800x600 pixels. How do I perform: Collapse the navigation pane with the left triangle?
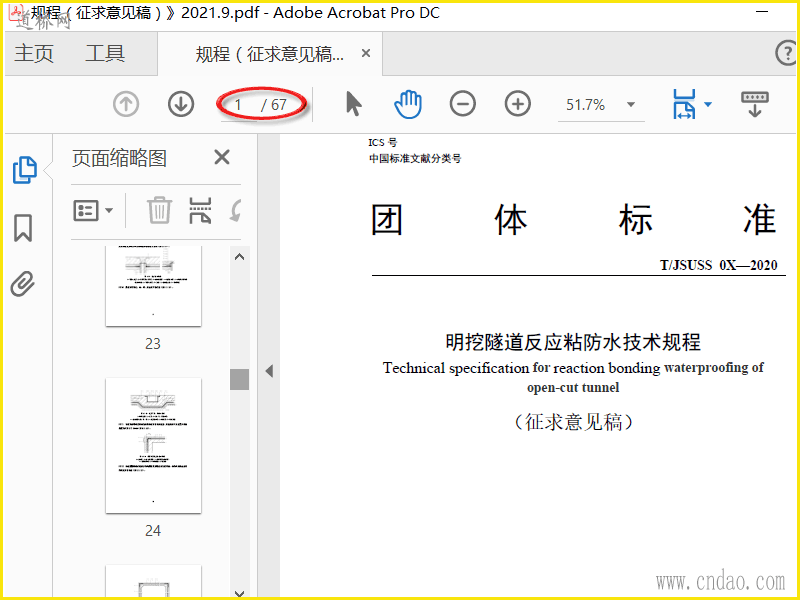pyautogui.click(x=269, y=371)
